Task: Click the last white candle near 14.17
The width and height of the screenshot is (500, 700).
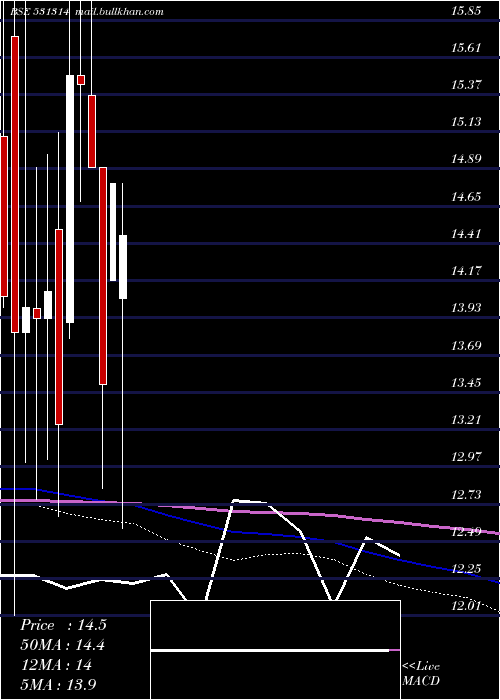Action: coord(123,267)
